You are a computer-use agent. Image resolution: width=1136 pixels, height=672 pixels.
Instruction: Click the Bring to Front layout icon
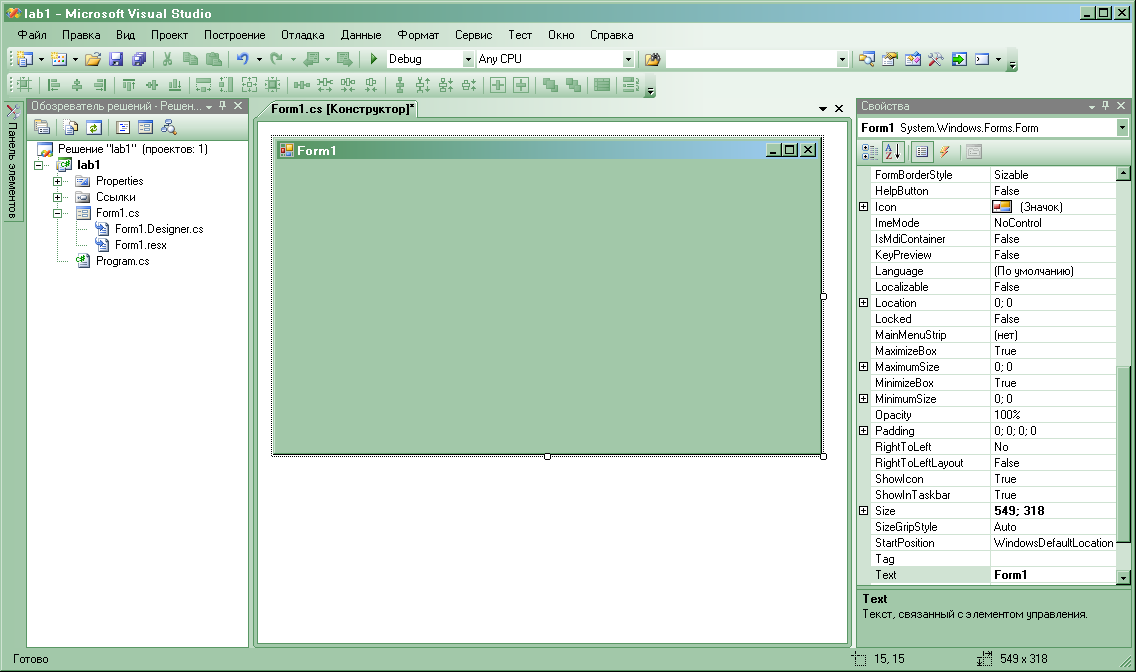[x=551, y=85]
